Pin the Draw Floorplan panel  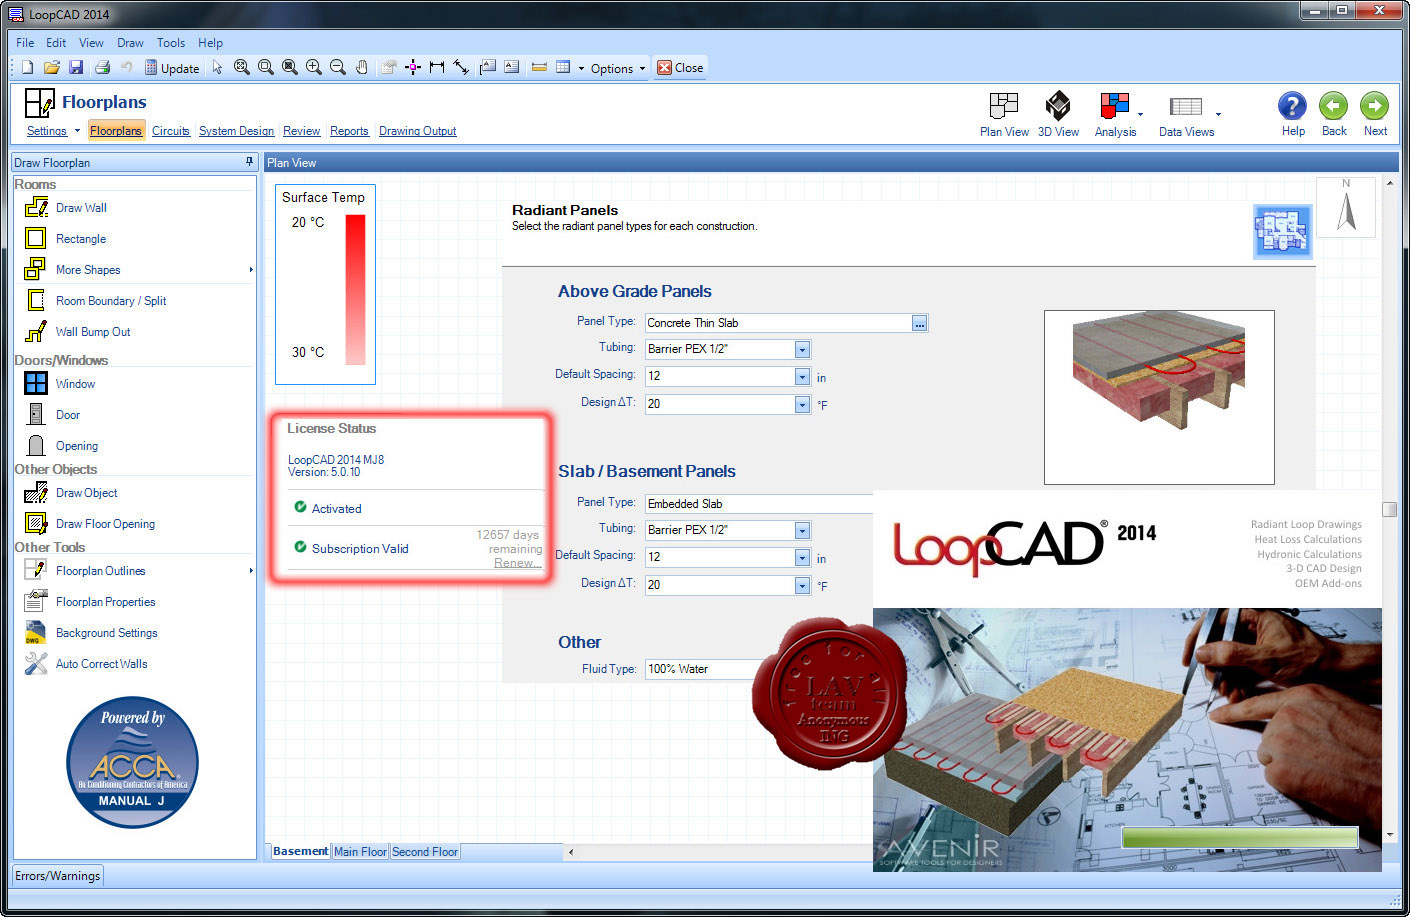pos(249,162)
